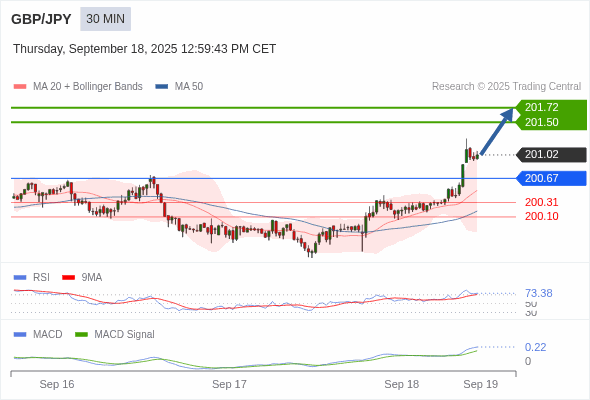The image size is (590, 400).
Task: Toggle the MA 50 legend entry
Action: coord(179,87)
